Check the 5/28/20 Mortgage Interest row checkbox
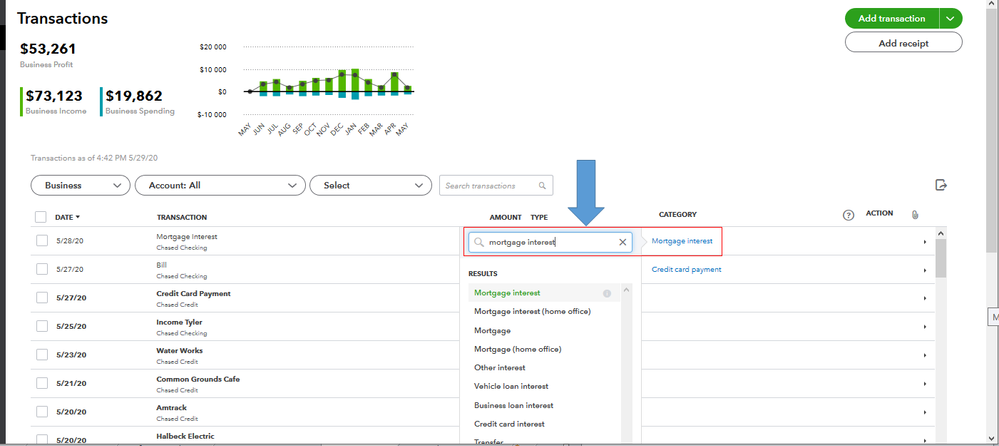The height and width of the screenshot is (446, 999). point(42,241)
